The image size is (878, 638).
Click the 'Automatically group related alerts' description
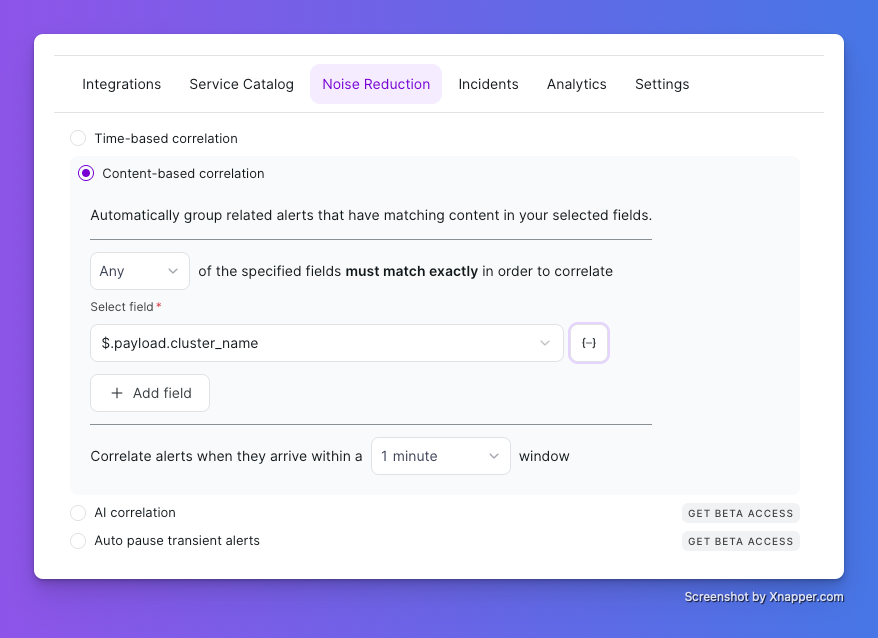point(371,216)
